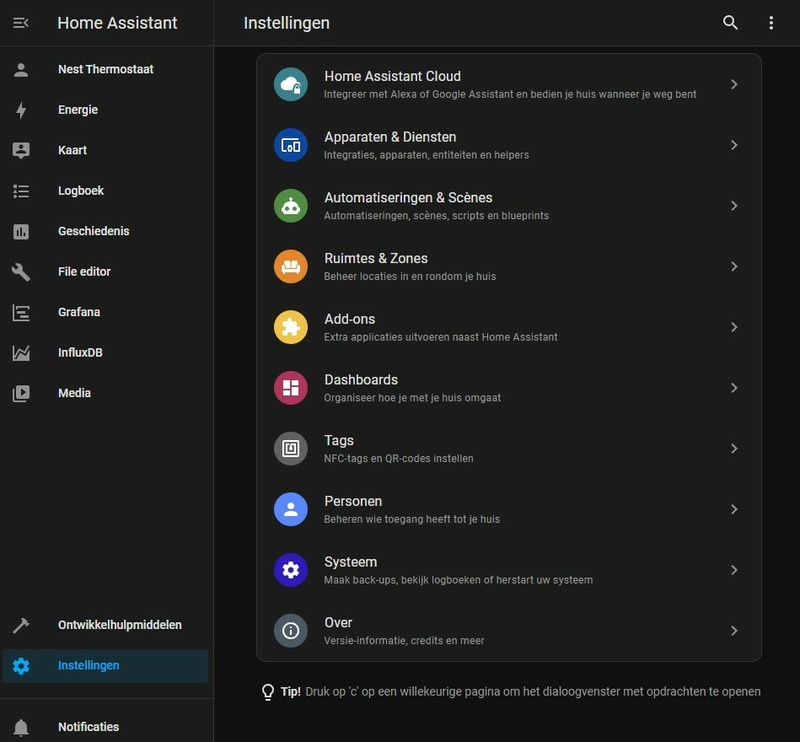Click the Automatiseringen & Scènes robot icon
Screen dimensions: 800x742
tap(291, 206)
